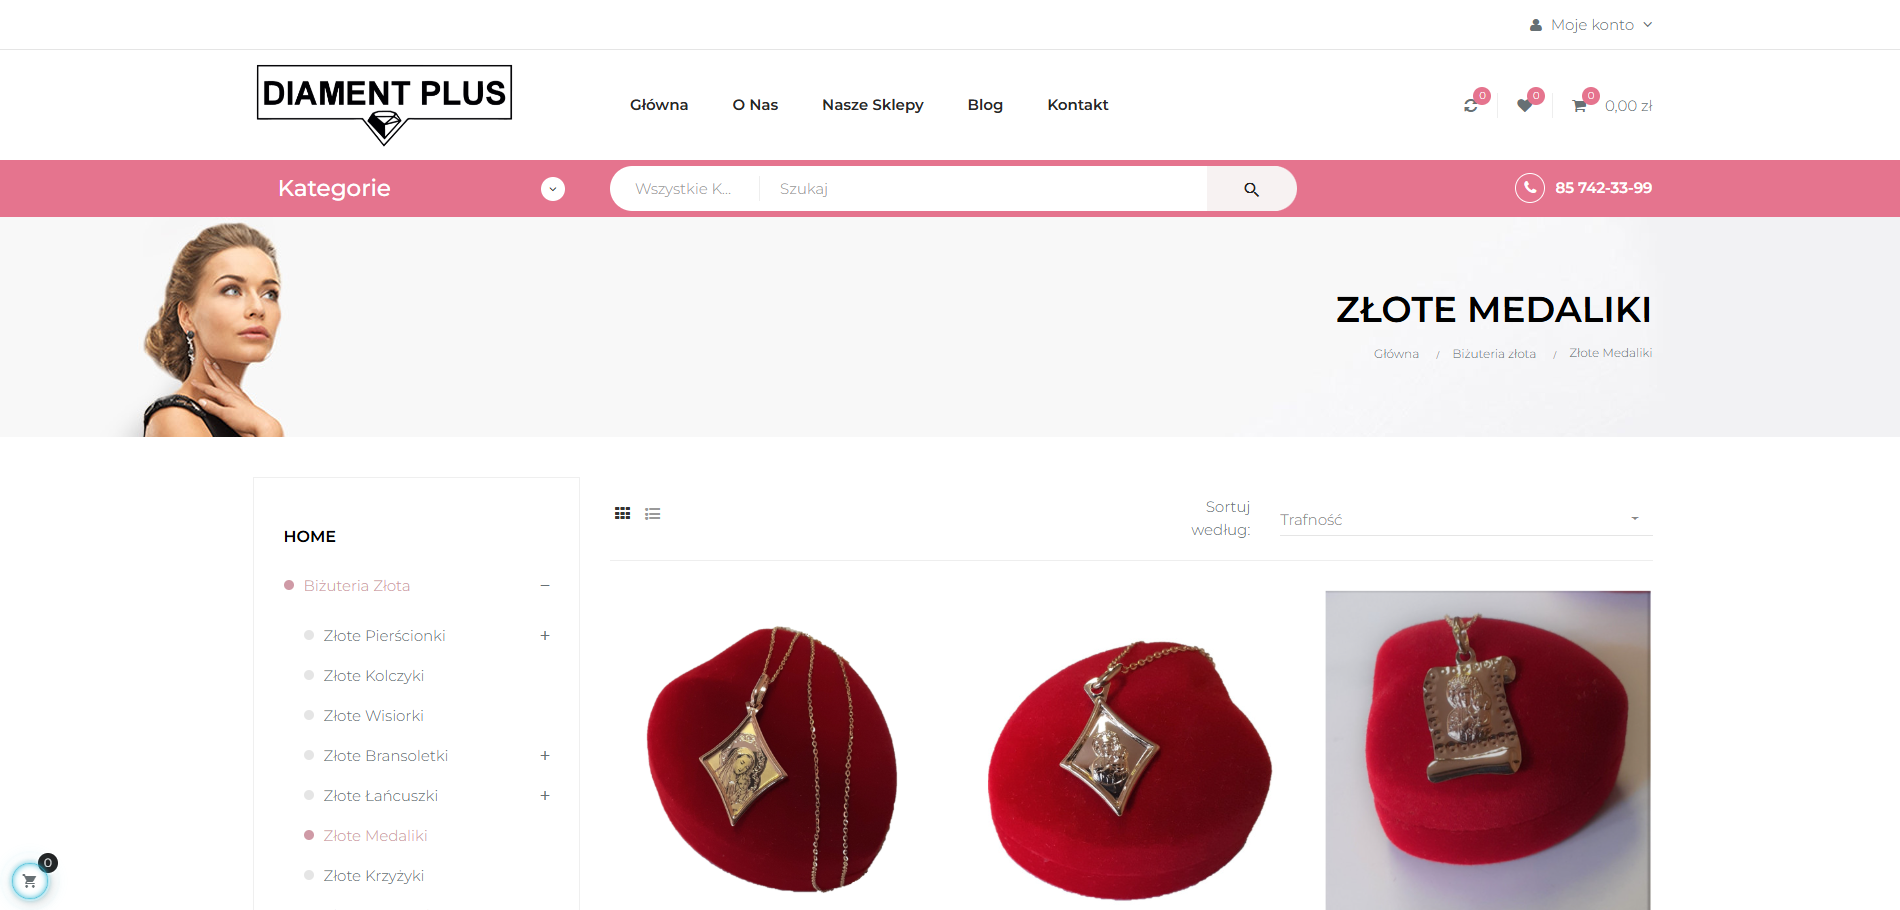Viewport: 1900px width, 910px height.
Task: Click the Diament Plus logo
Action: (x=384, y=105)
